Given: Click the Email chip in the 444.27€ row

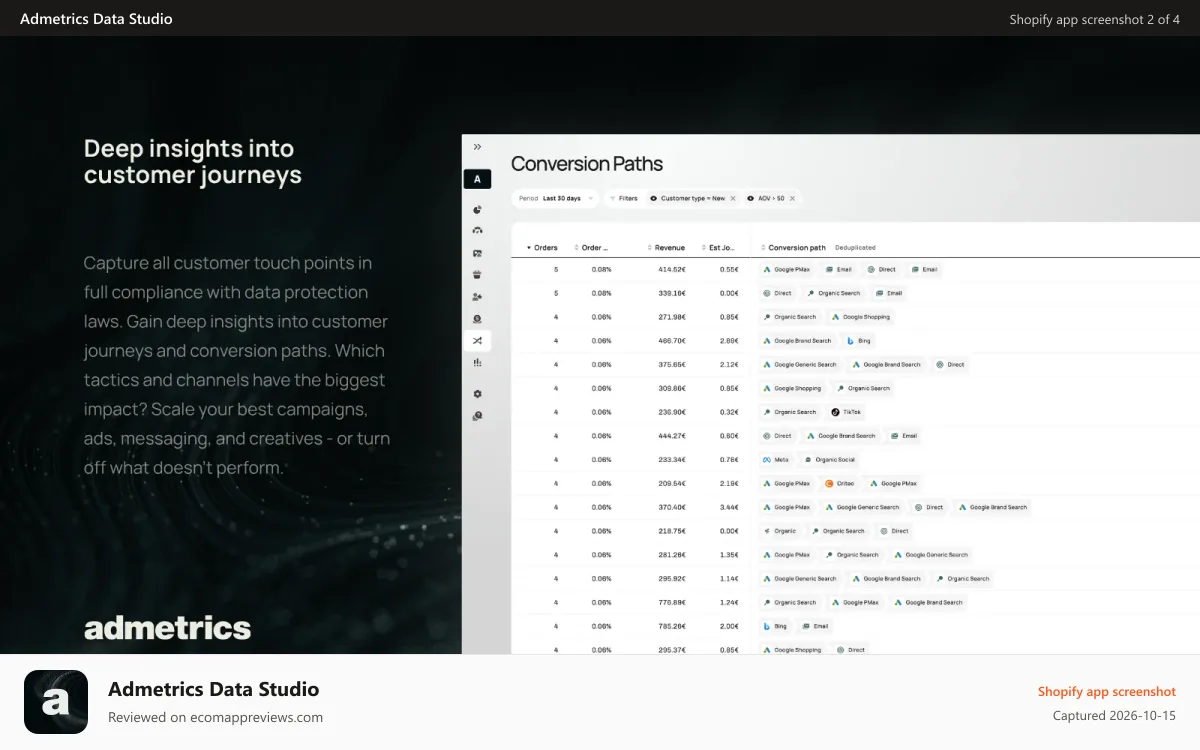Looking at the screenshot, I should tap(903, 436).
